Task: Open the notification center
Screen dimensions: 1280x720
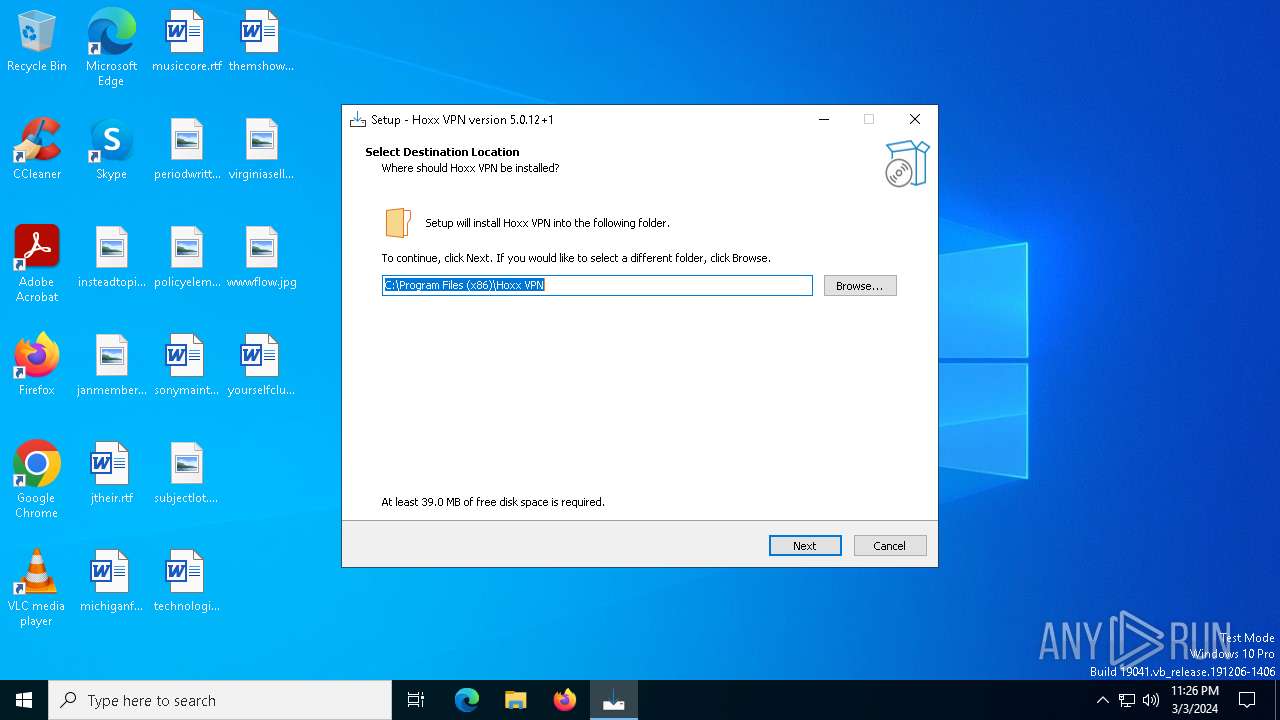Action: 1247,700
